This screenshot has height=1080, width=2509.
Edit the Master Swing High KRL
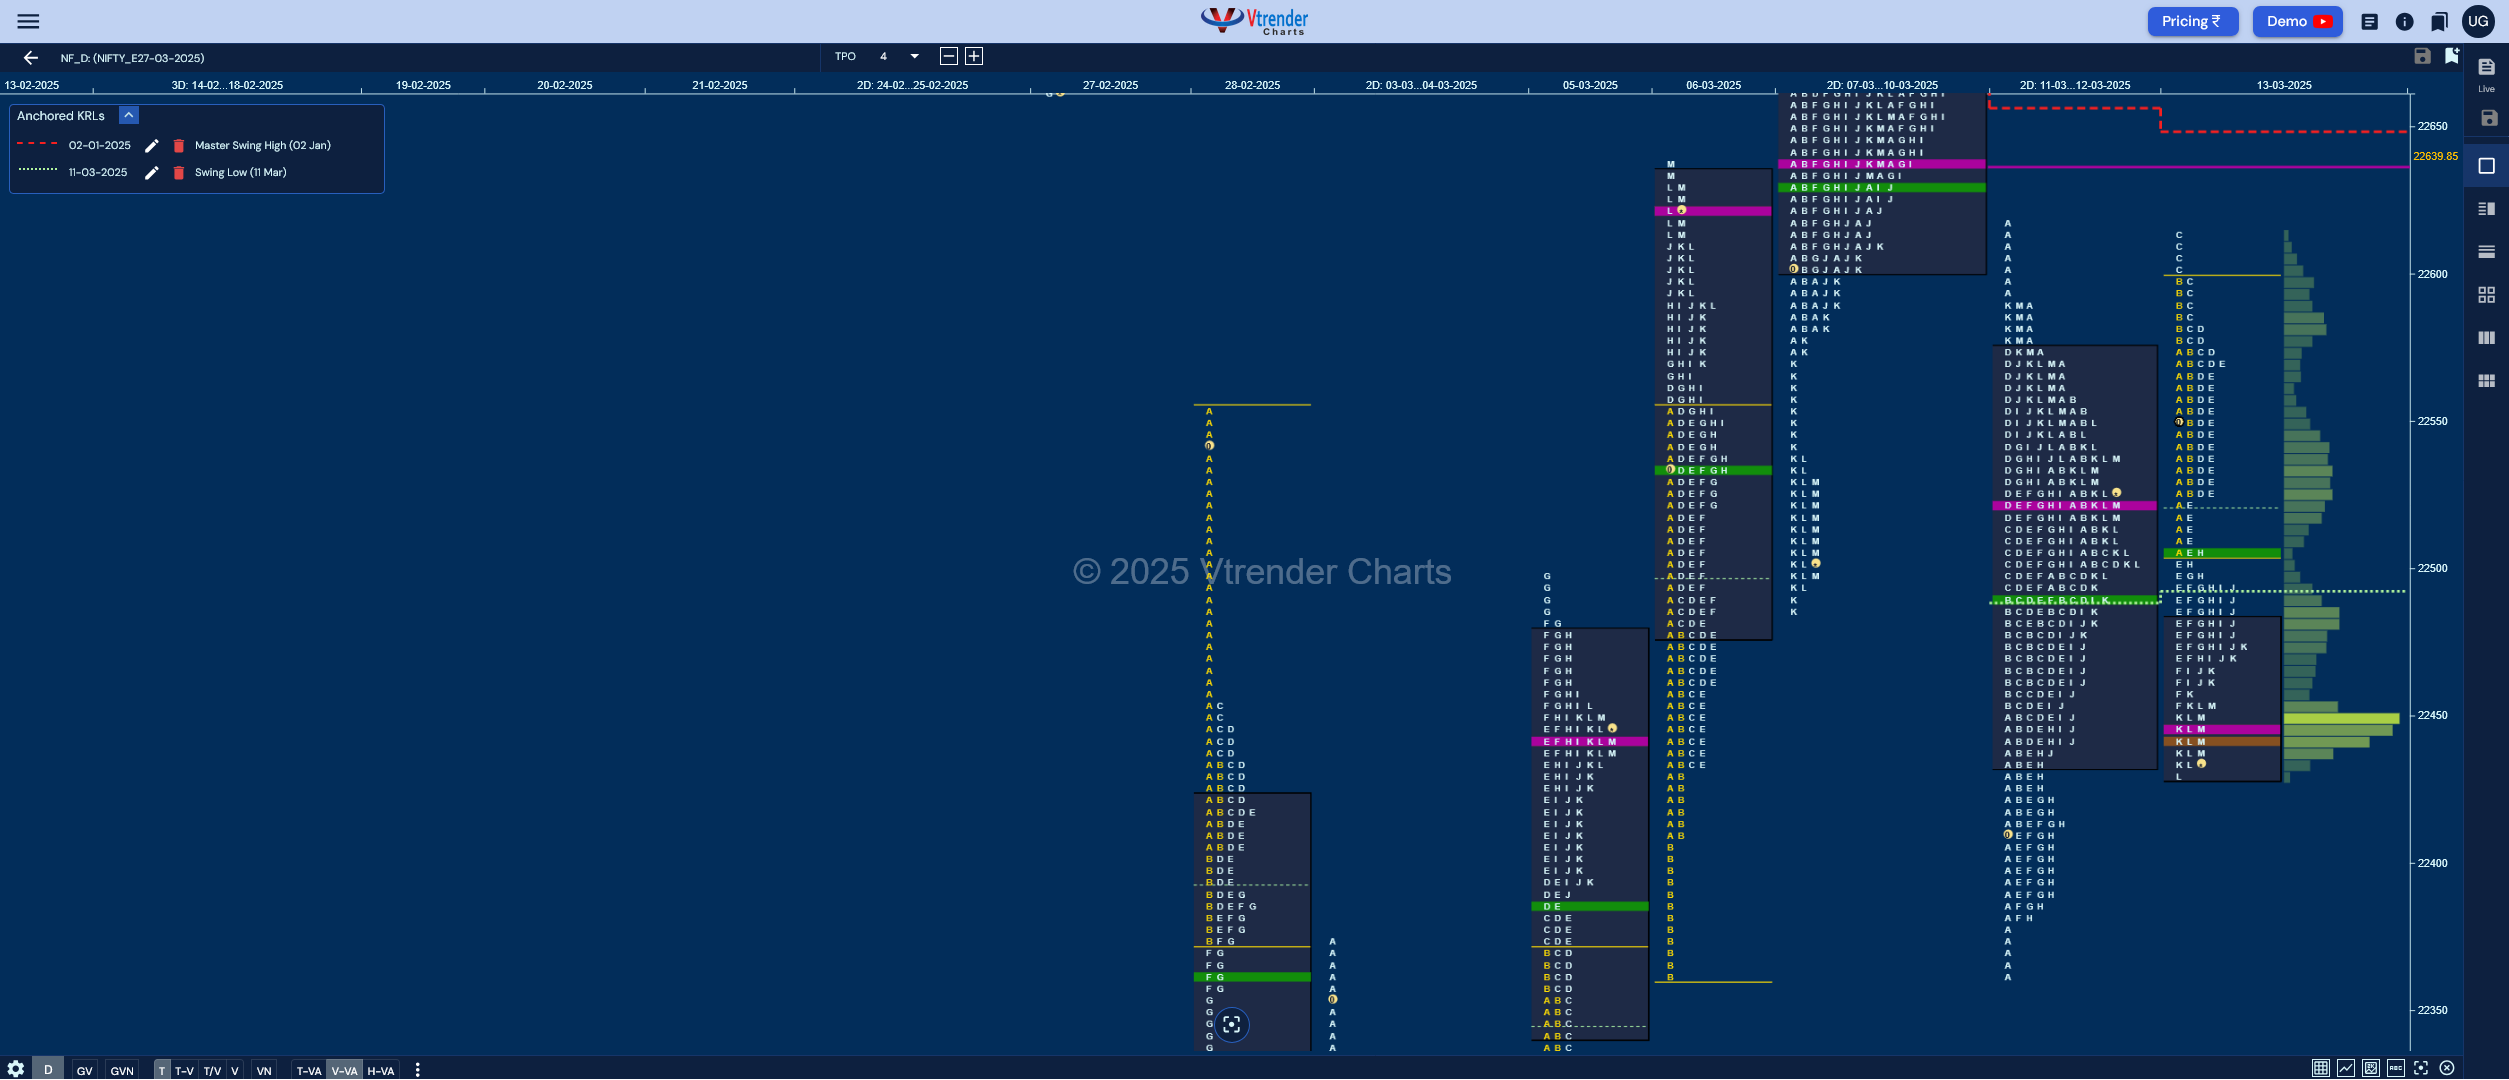(152, 146)
